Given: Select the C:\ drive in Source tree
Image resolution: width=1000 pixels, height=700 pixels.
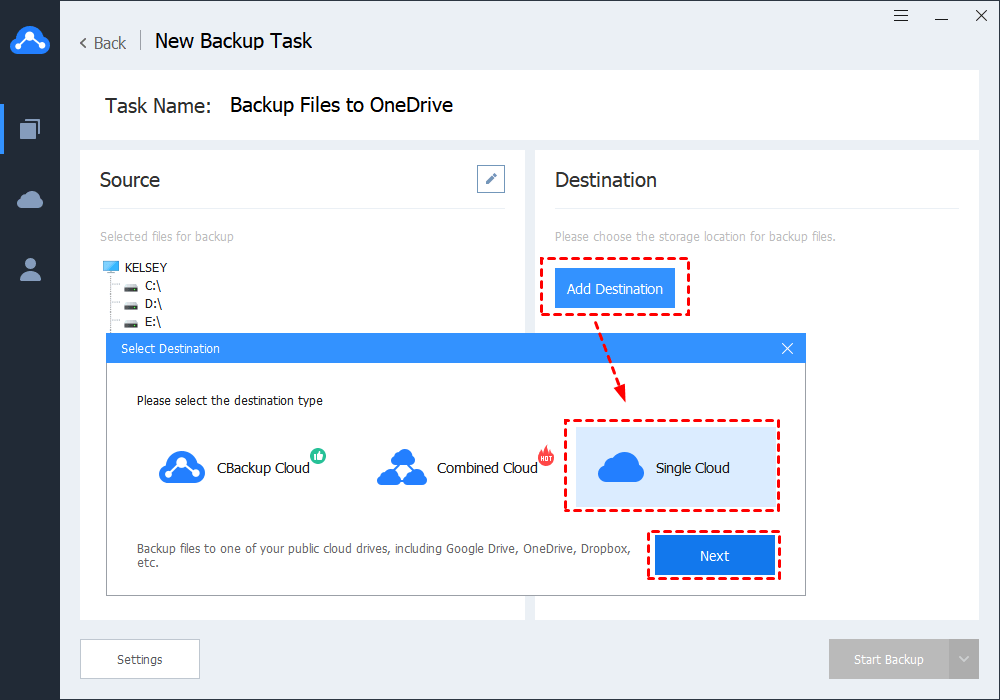Looking at the screenshot, I should click(153, 286).
